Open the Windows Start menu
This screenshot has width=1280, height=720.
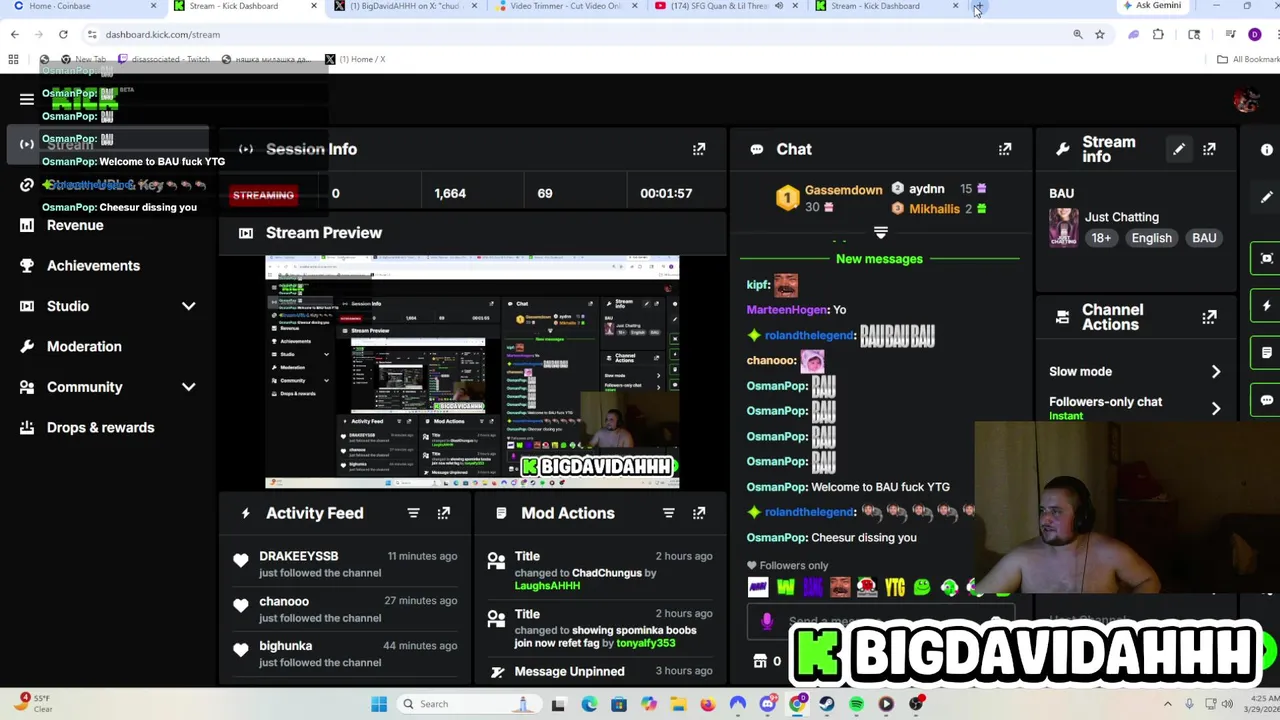point(379,704)
